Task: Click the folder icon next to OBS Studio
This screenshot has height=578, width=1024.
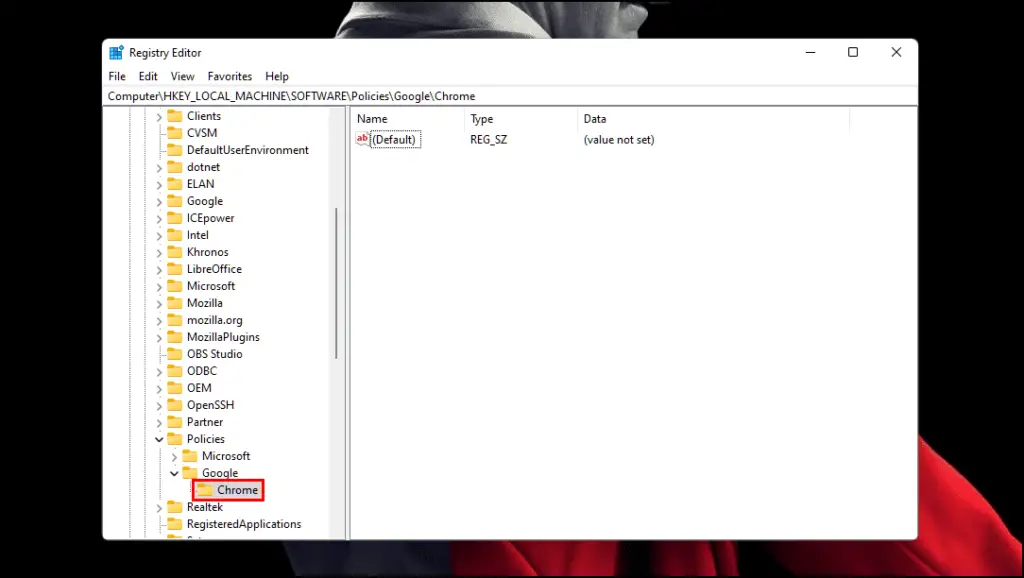Action: click(174, 354)
